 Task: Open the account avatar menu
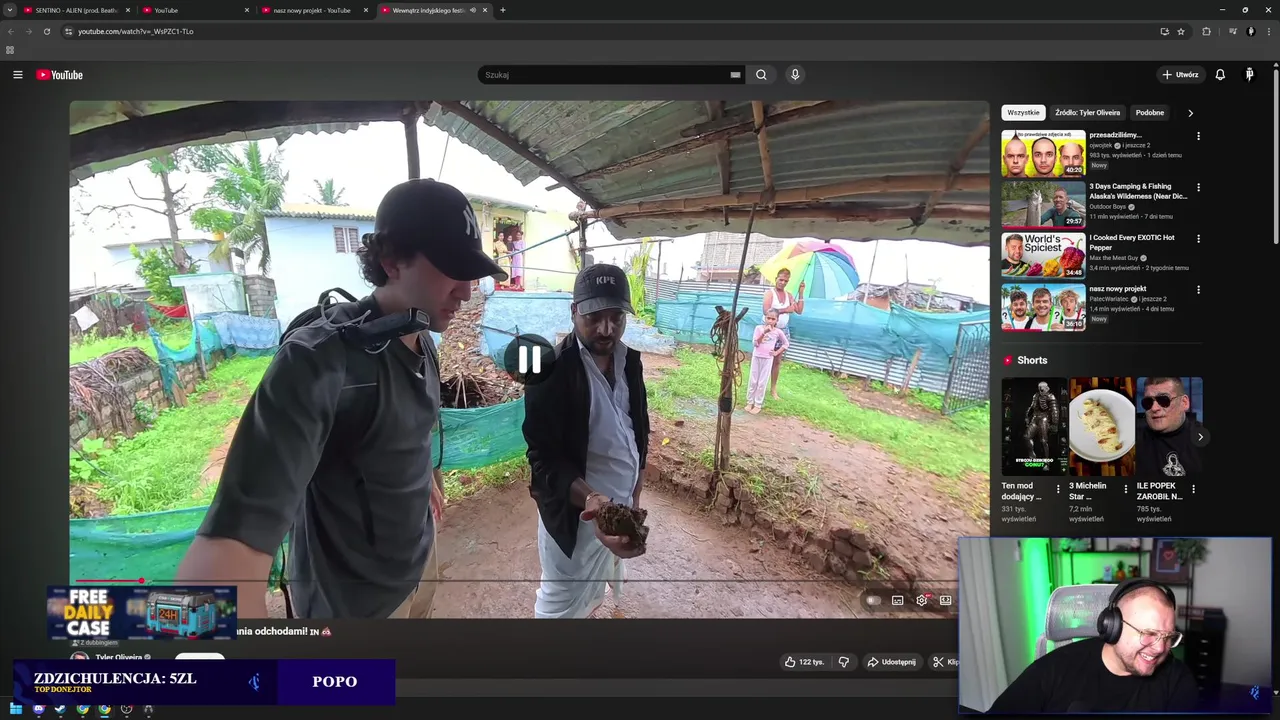[1249, 75]
